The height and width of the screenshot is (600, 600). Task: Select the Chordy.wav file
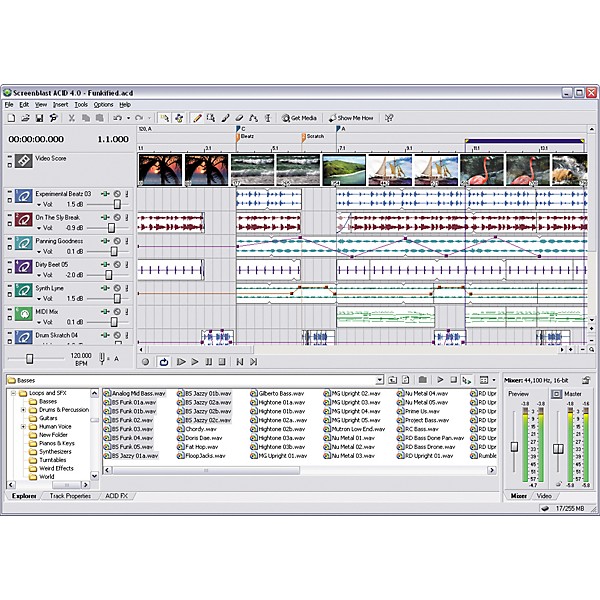tap(197, 429)
